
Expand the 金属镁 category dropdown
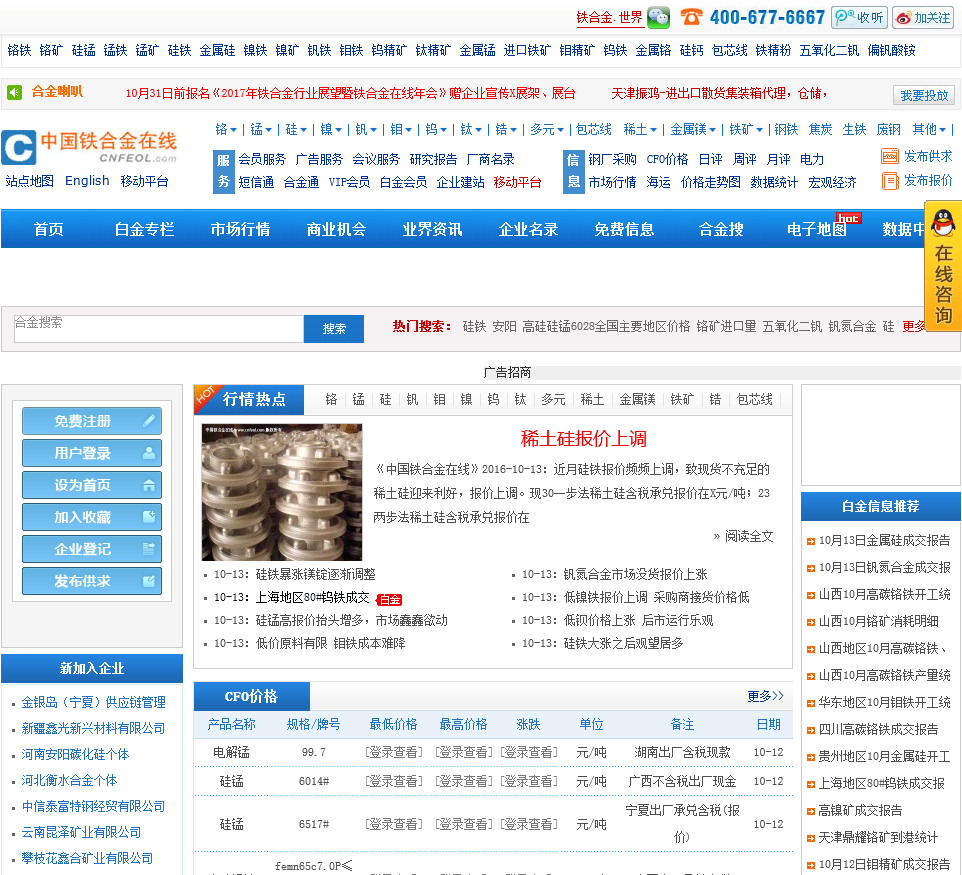(x=693, y=129)
